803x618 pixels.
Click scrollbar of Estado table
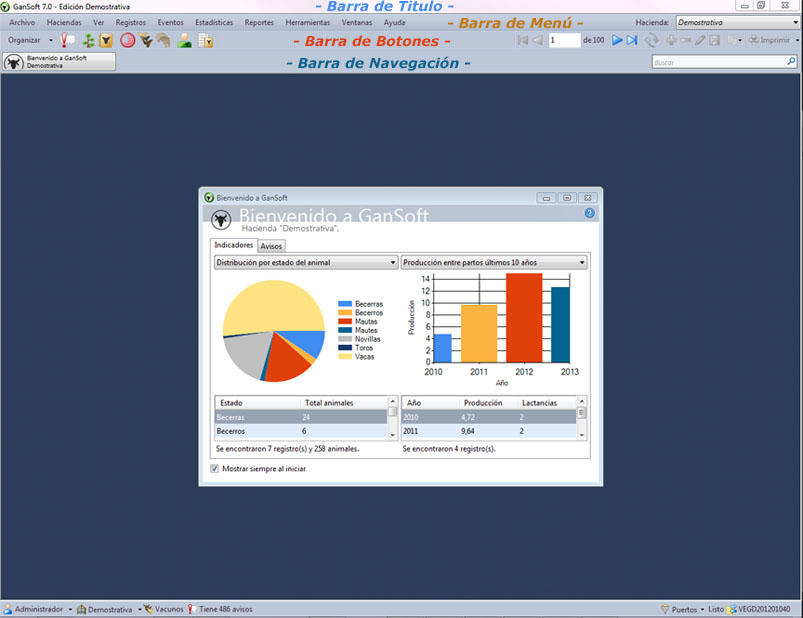click(x=393, y=417)
